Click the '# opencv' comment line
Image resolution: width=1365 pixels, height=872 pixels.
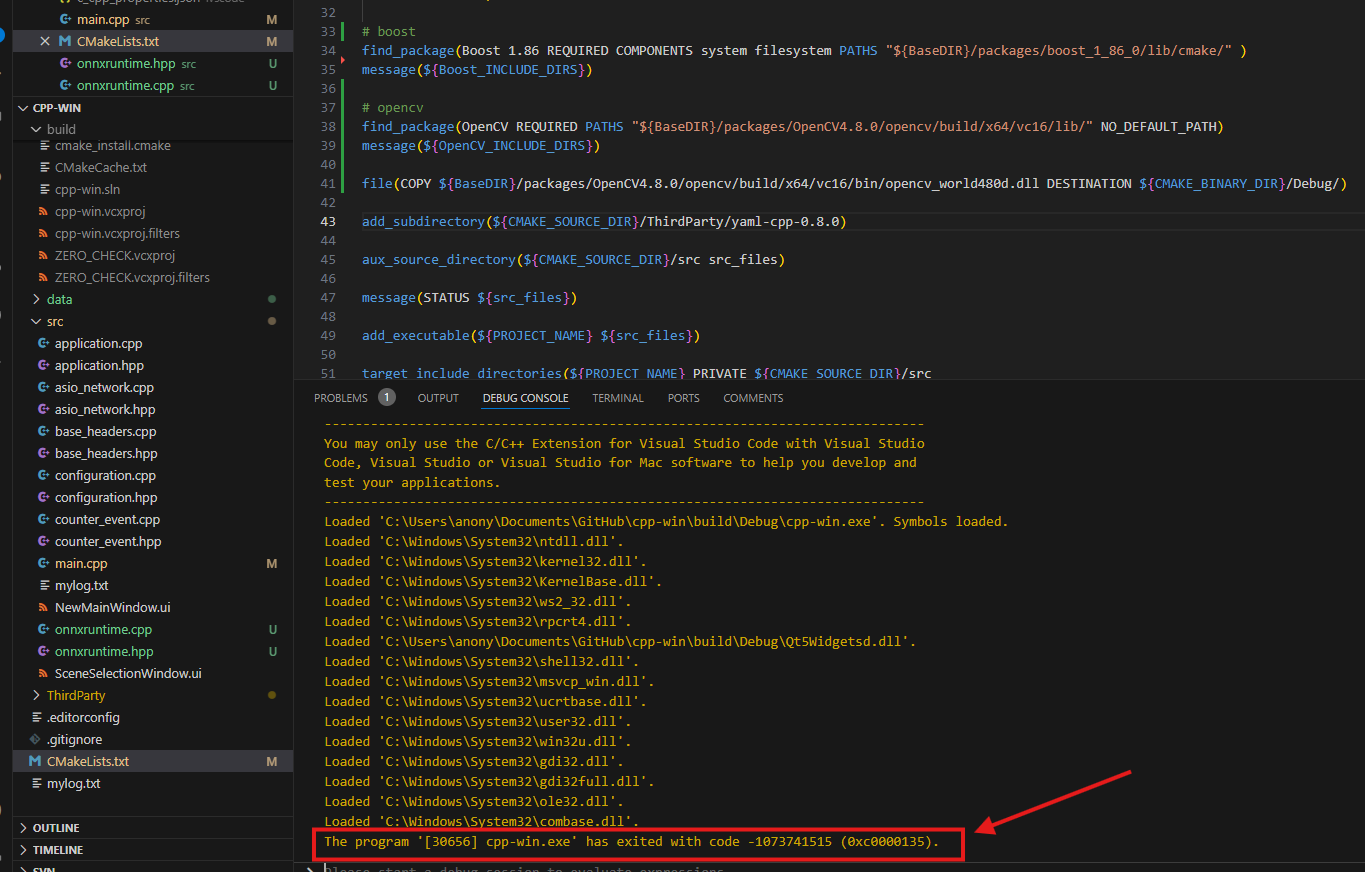coord(392,108)
